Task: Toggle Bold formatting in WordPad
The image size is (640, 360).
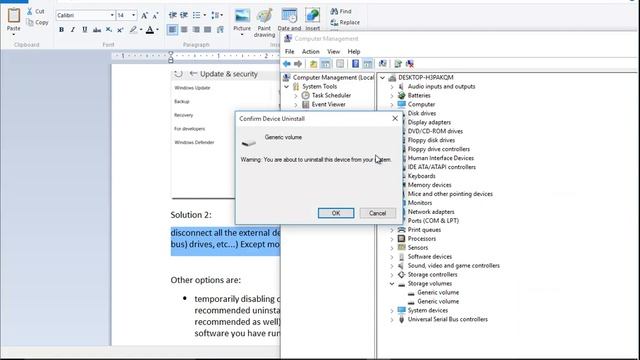Action: pos(61,29)
